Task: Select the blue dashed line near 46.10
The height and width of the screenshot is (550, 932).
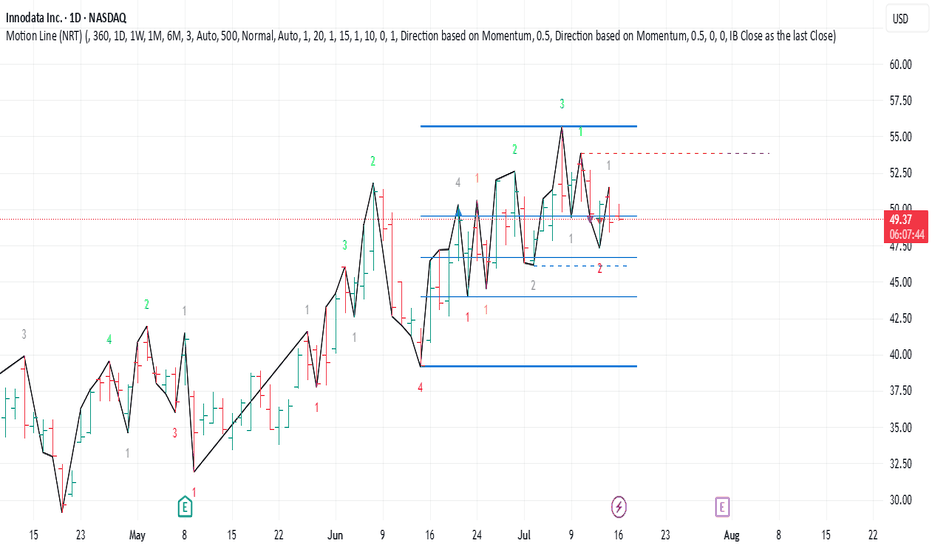Action: (582, 266)
